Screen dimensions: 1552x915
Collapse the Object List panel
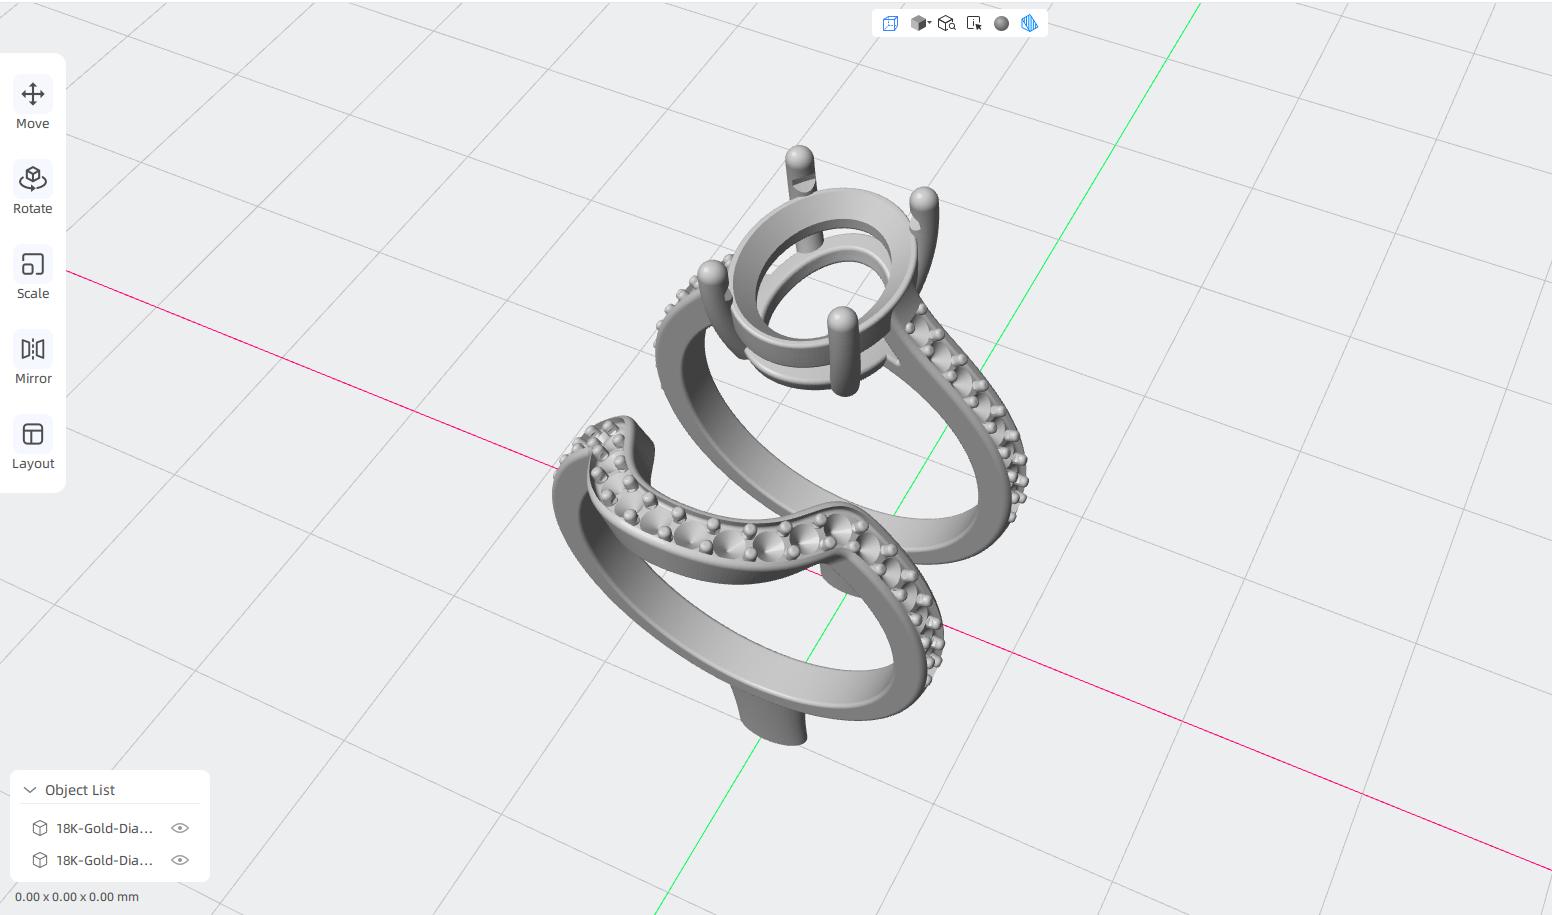coord(30,790)
